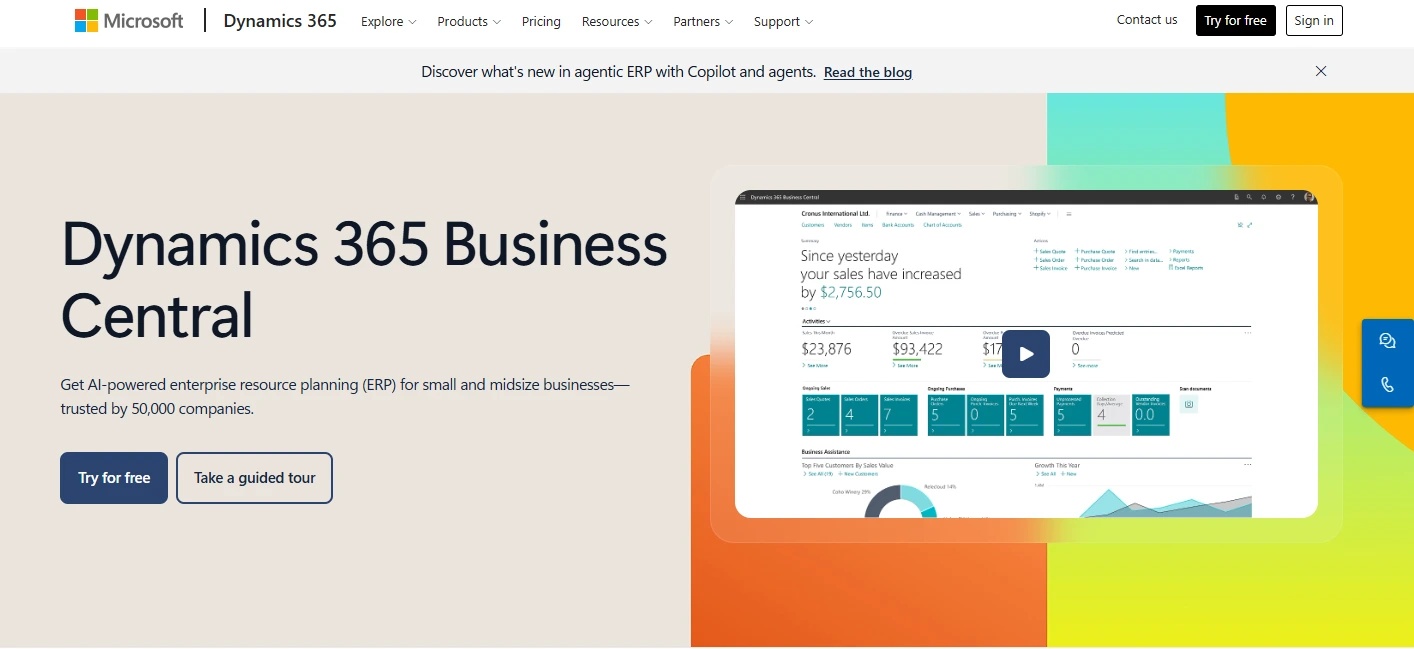The height and width of the screenshot is (649, 1414).
Task: Open Cash Management dropdown in video preview
Action: coord(938,214)
